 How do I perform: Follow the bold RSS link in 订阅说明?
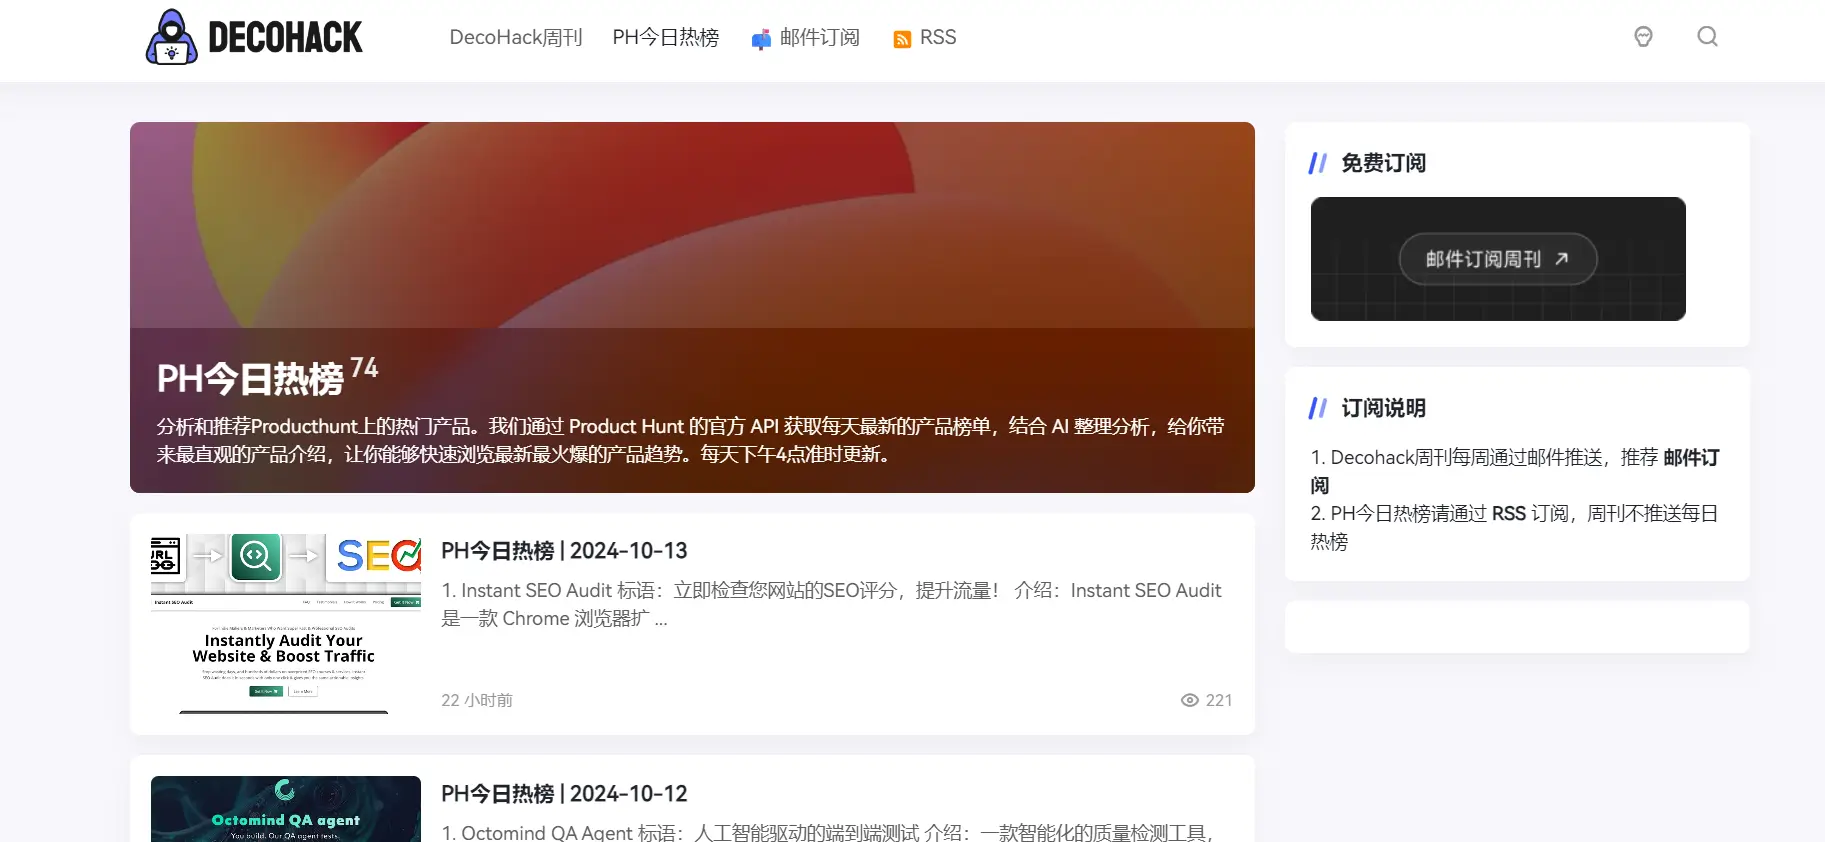pos(1508,514)
